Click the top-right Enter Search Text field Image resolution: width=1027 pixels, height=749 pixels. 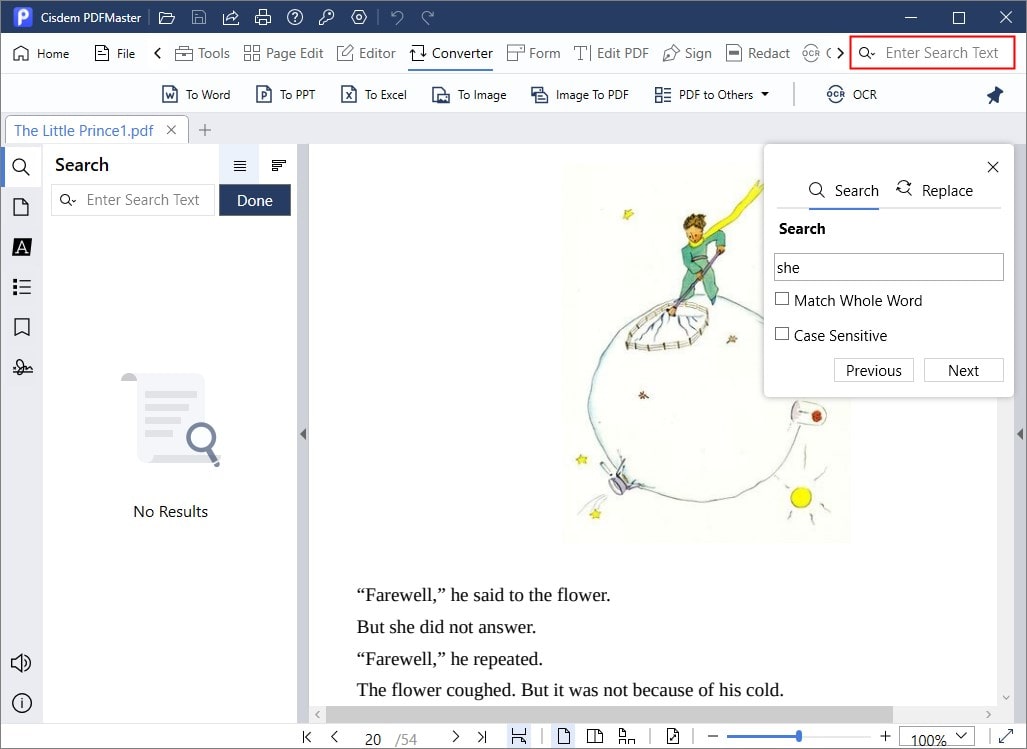(x=932, y=53)
